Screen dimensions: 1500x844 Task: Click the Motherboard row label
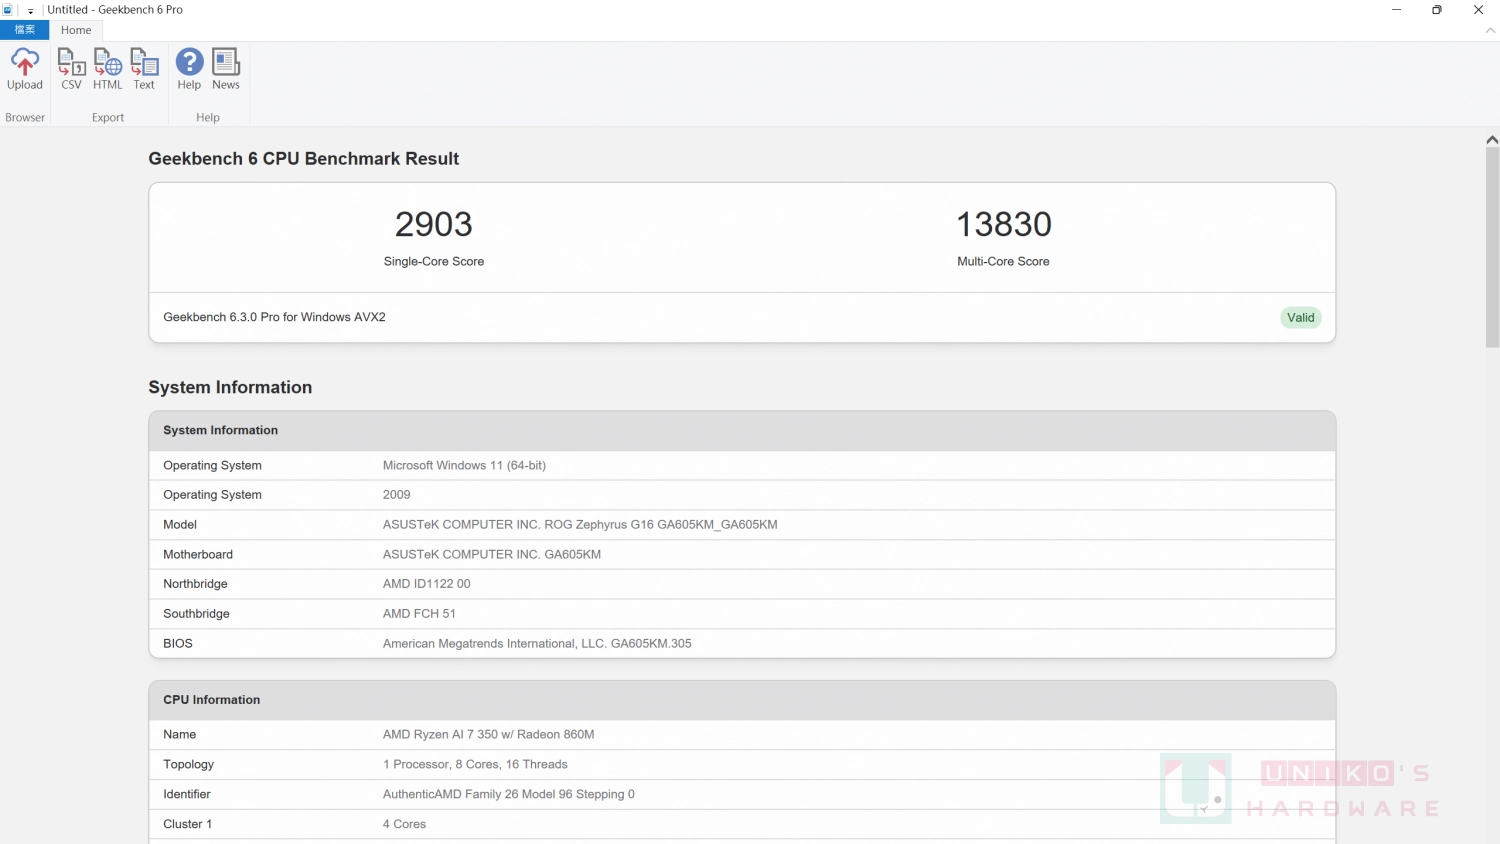(198, 554)
